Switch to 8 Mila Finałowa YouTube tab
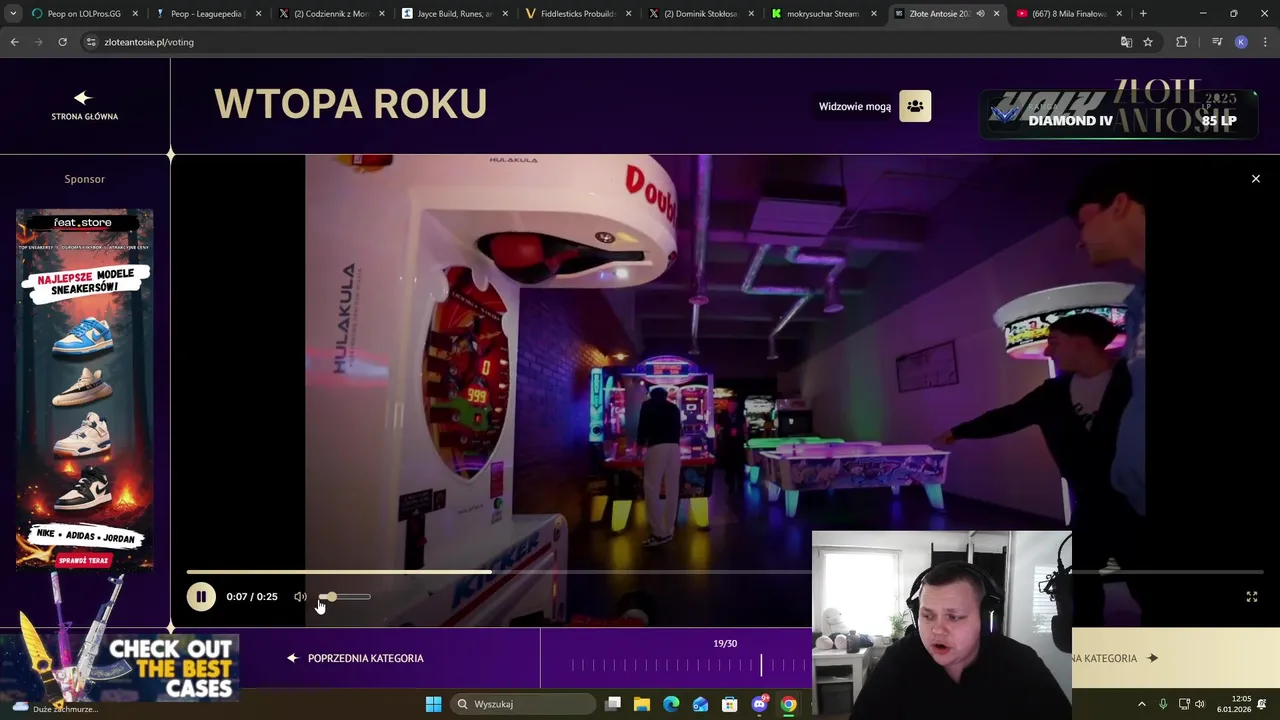 pyautogui.click(x=1070, y=14)
